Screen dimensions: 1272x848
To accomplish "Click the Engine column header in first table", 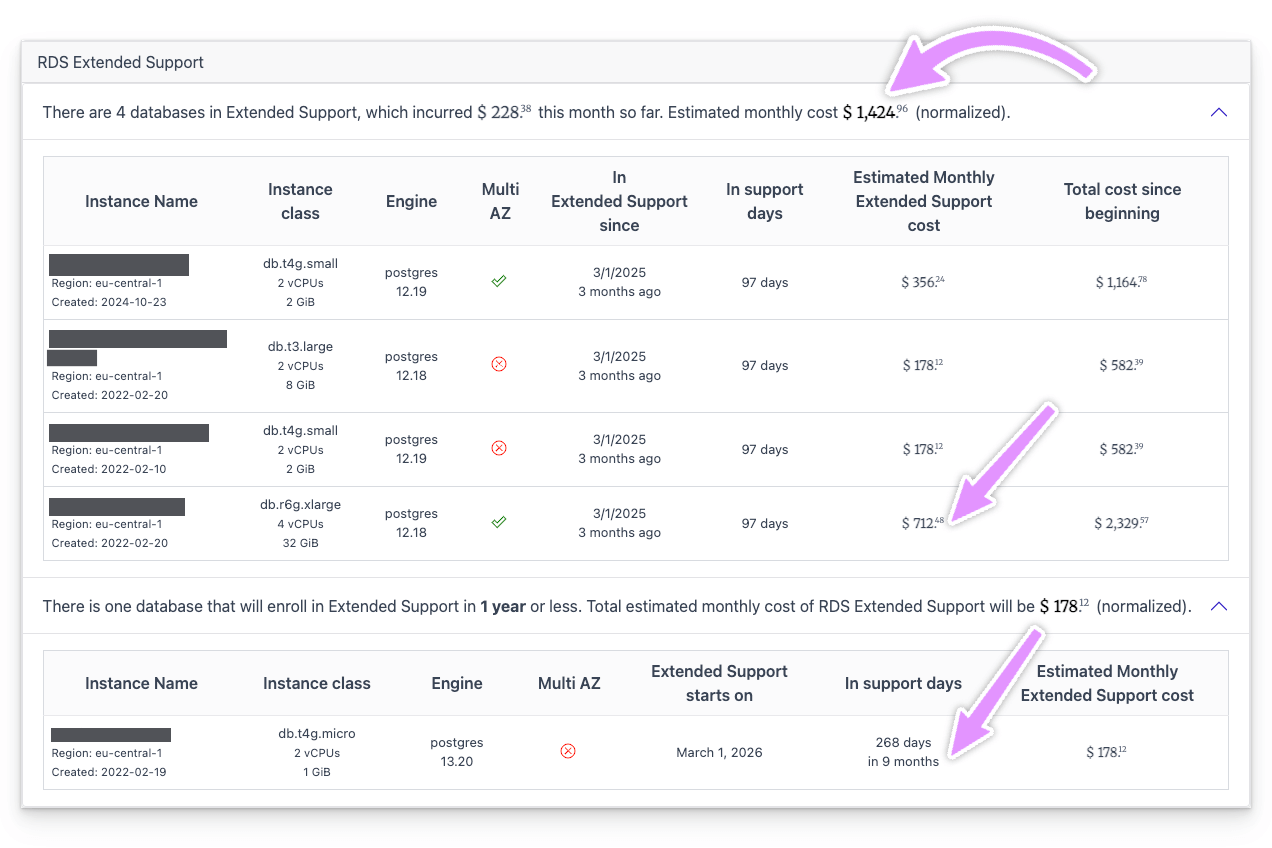I will pos(411,201).
